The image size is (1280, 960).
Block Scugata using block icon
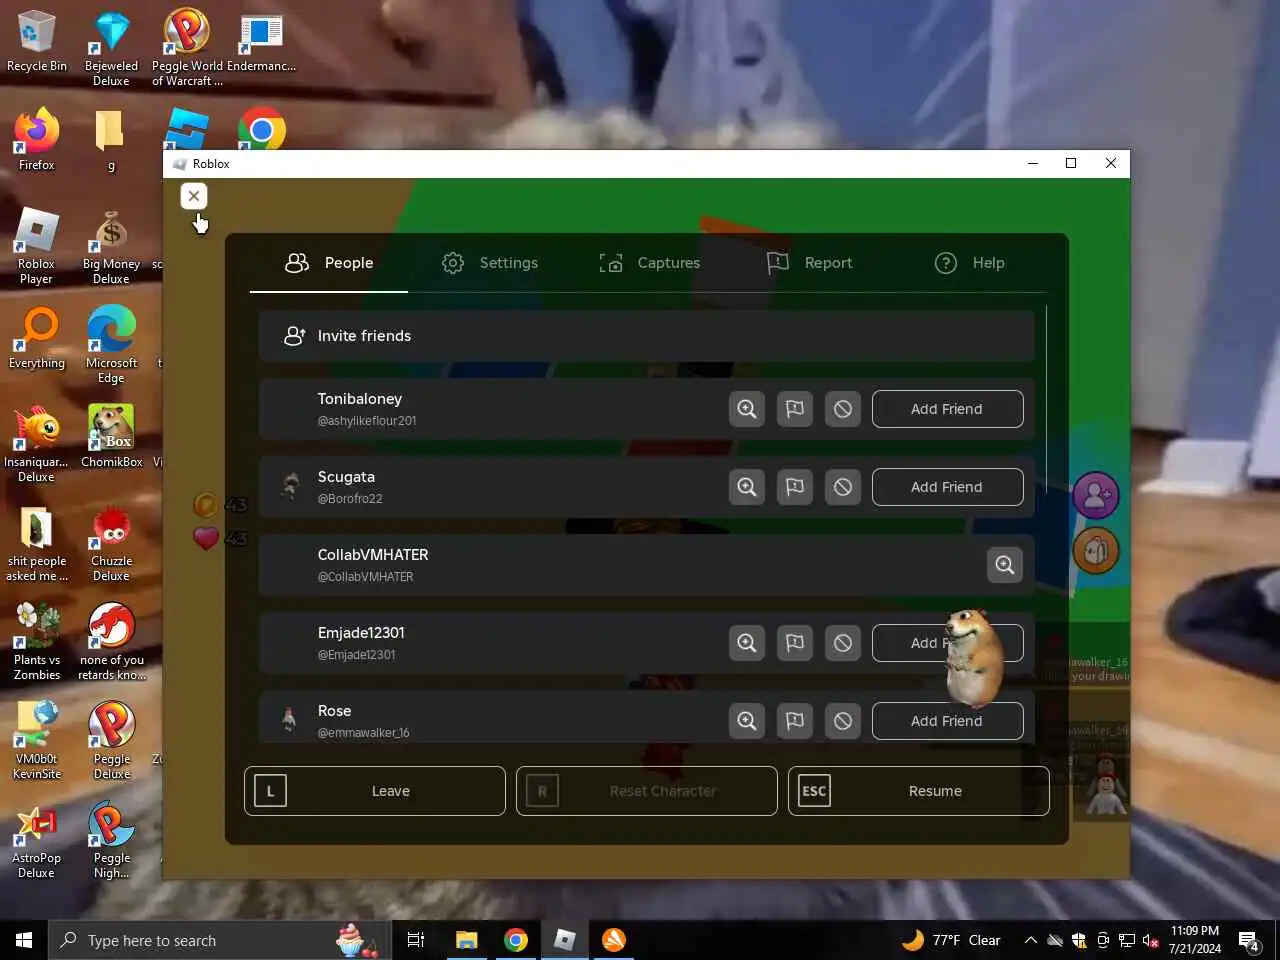pyautogui.click(x=843, y=487)
